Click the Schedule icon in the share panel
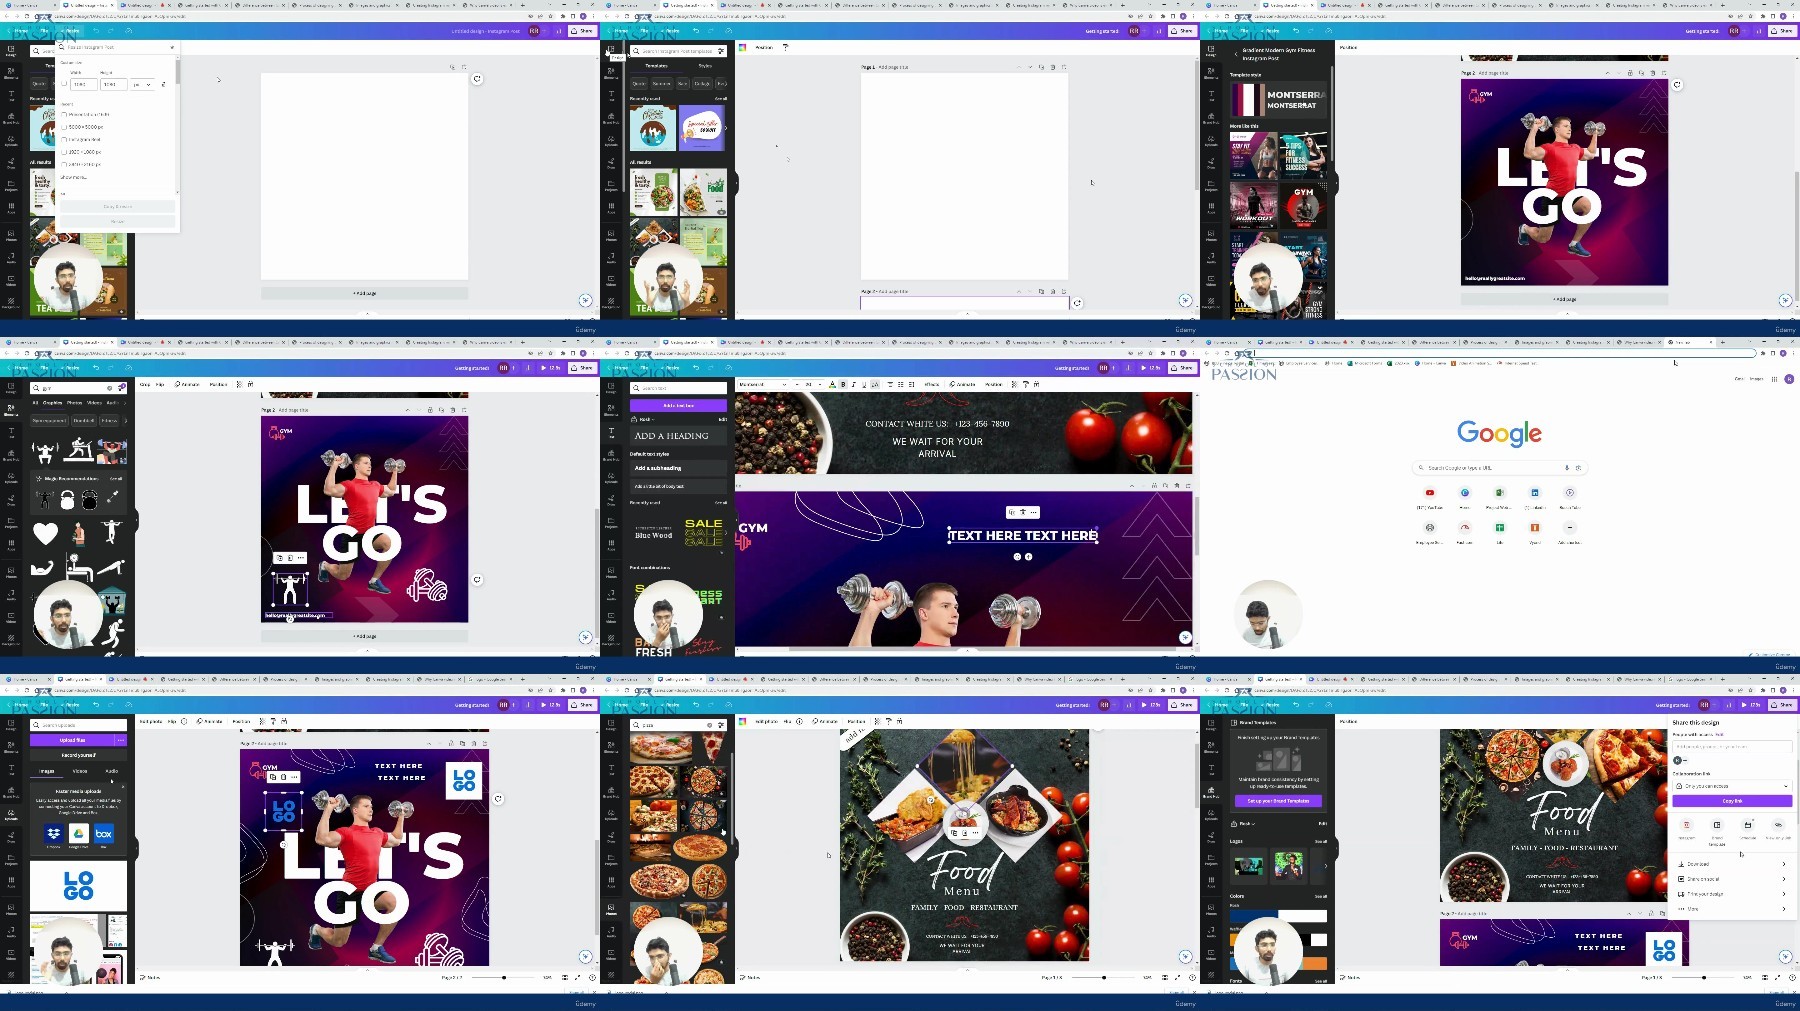1800x1011 pixels. pyautogui.click(x=1748, y=825)
